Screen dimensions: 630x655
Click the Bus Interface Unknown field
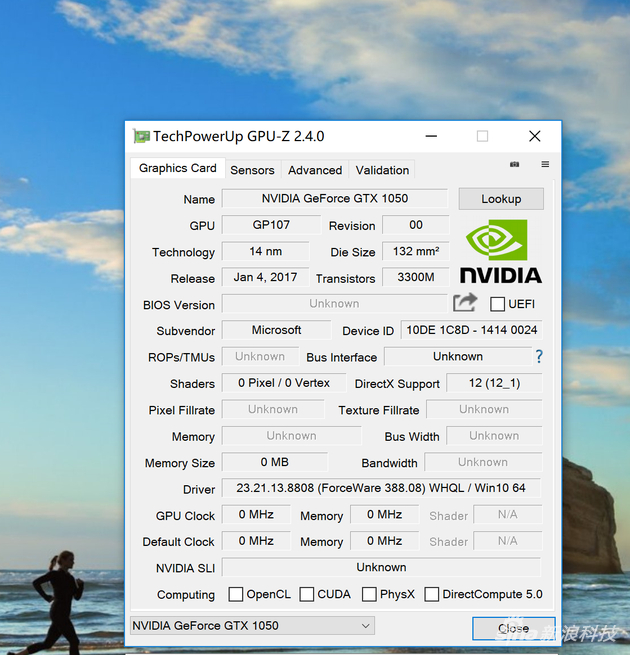458,356
